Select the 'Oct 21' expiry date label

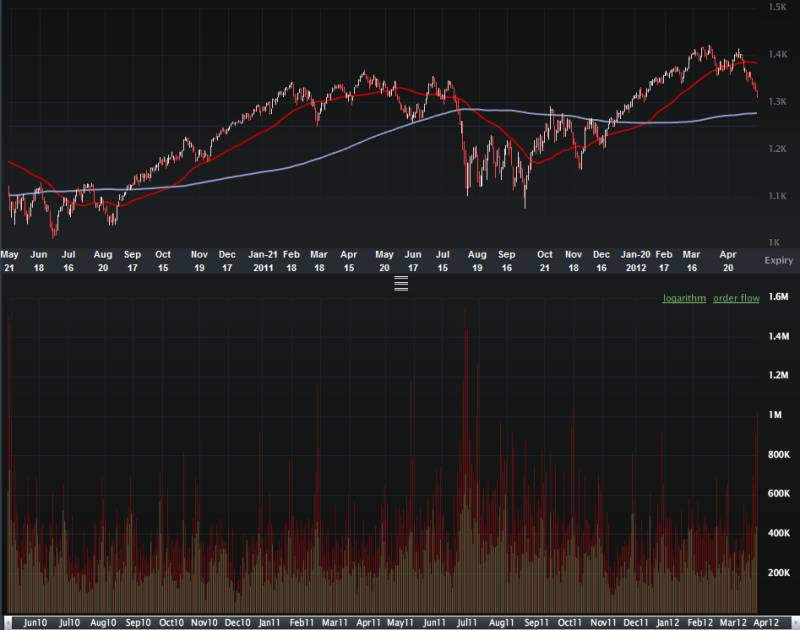545,261
